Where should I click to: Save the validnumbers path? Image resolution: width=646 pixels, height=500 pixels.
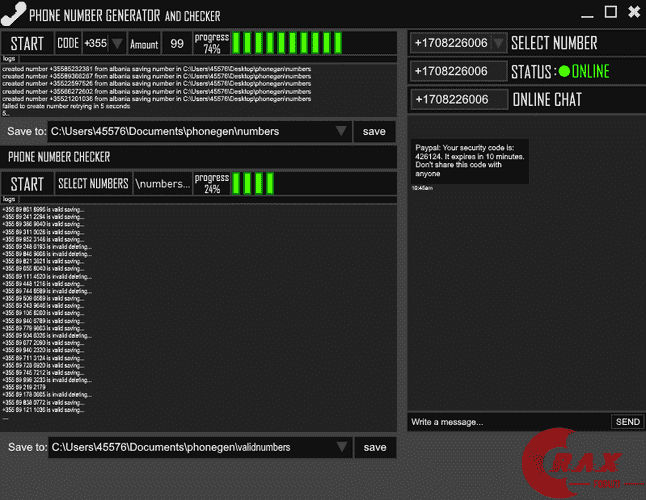pos(375,447)
